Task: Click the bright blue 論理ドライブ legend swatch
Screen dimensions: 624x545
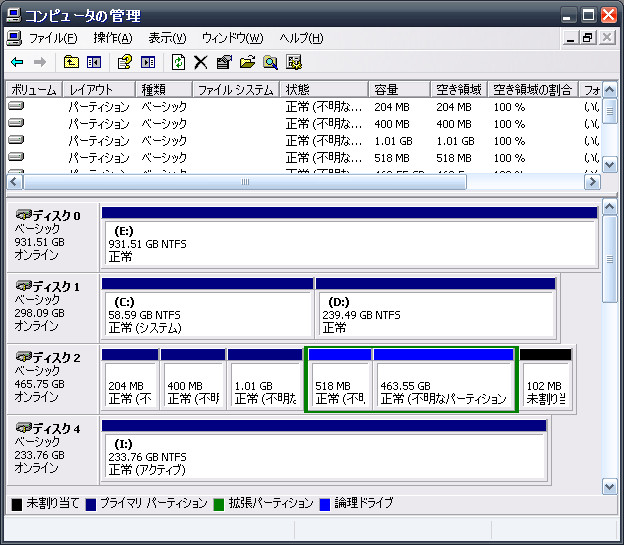Action: [325, 504]
